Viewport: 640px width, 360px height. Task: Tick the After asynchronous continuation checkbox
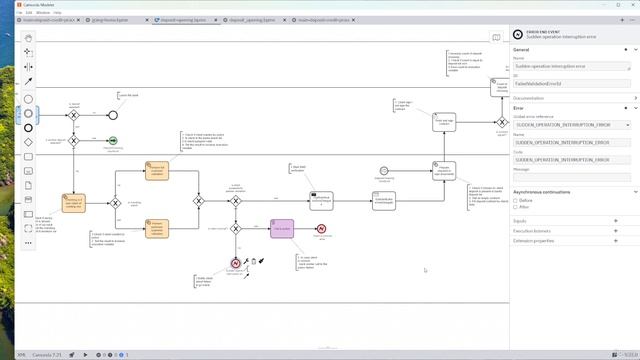515,207
